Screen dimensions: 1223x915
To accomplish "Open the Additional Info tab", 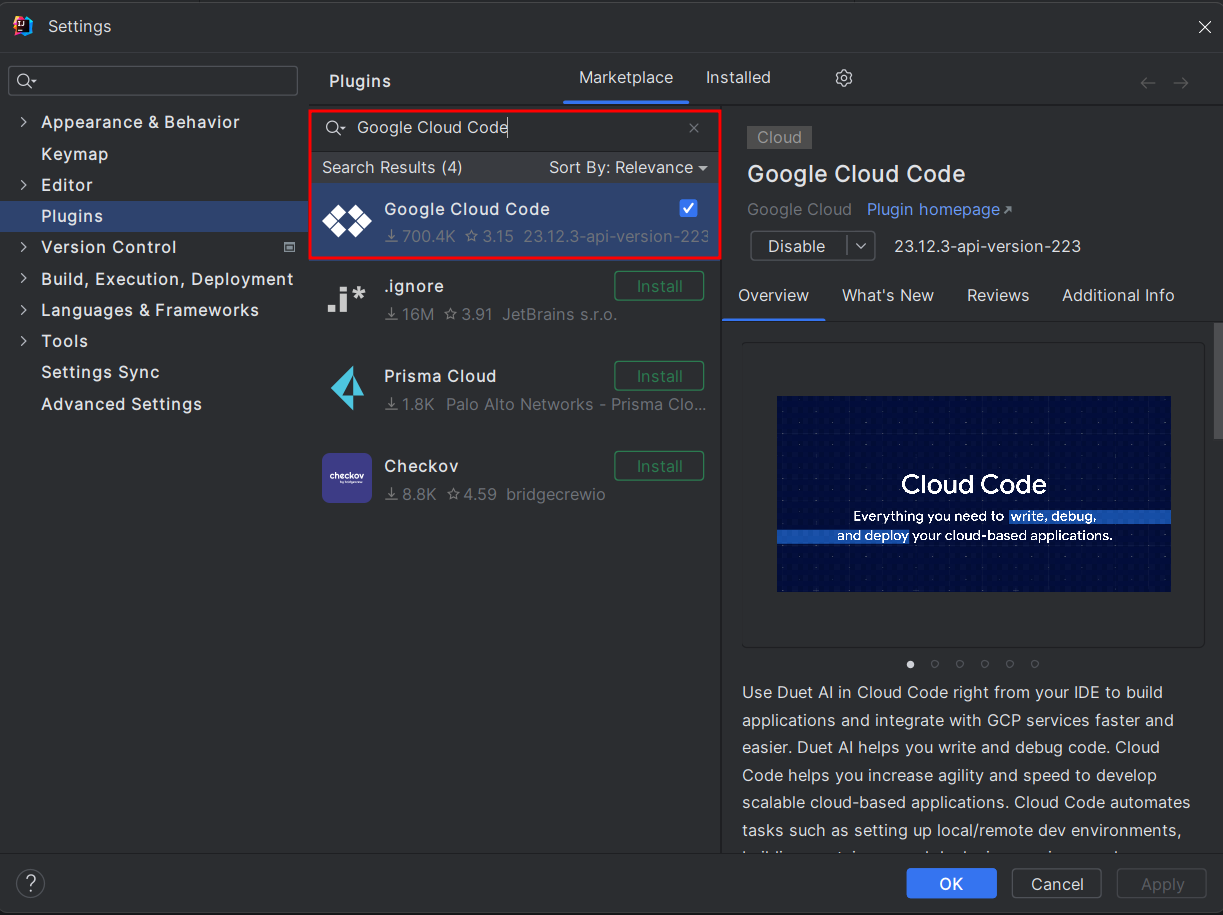I will pyautogui.click(x=1118, y=296).
